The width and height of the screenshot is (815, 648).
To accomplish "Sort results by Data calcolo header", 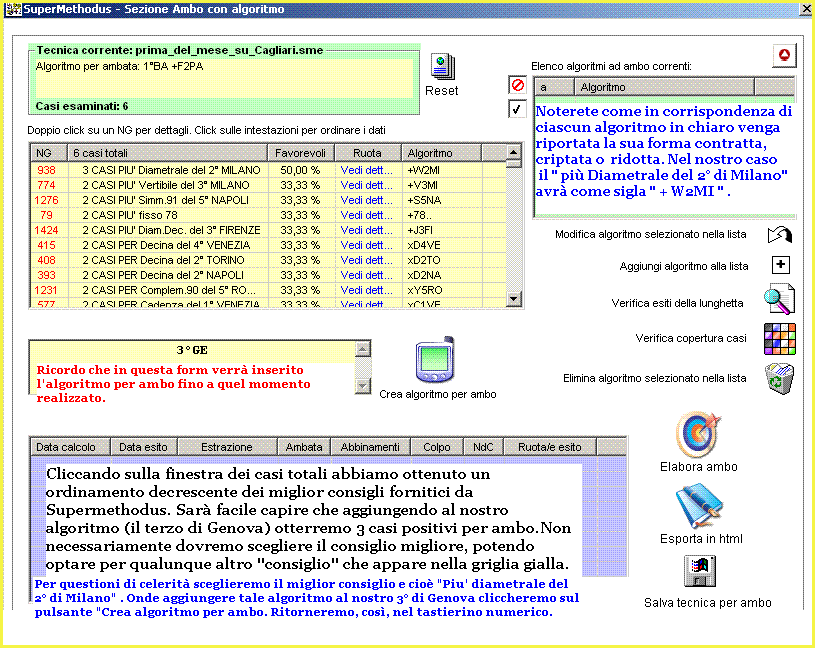I will tap(70, 447).
